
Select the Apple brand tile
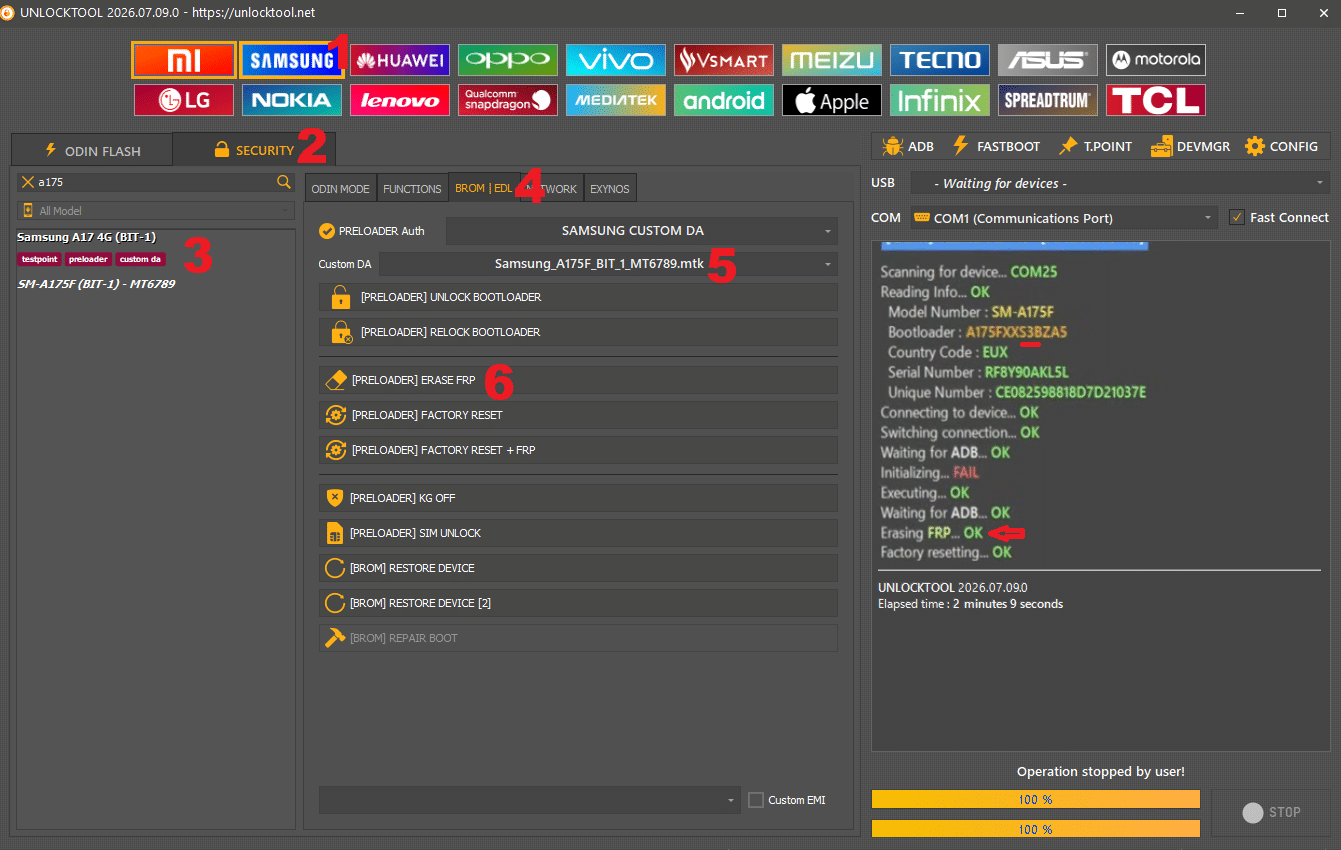click(832, 100)
